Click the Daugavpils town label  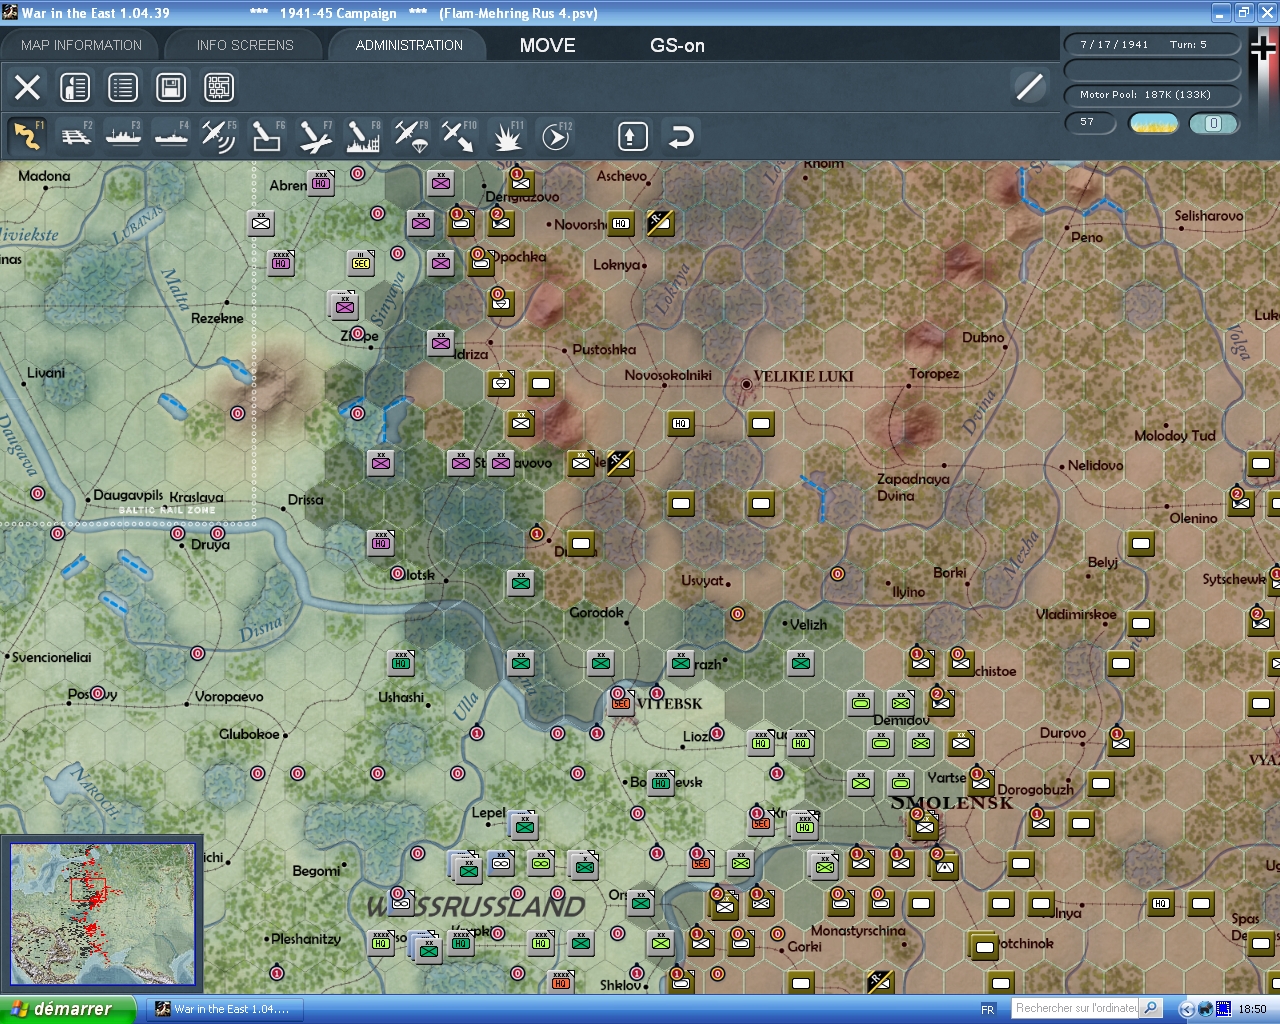[128, 495]
